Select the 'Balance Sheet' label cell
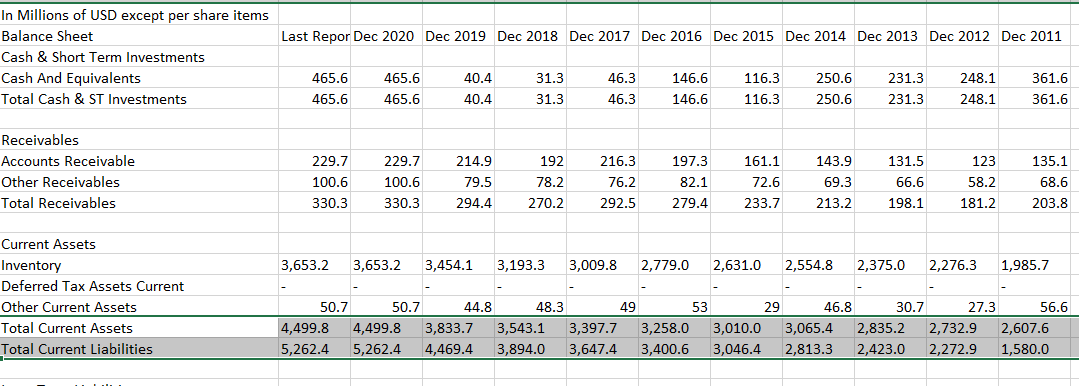Image resolution: width=1079 pixels, height=386 pixels. [140, 36]
